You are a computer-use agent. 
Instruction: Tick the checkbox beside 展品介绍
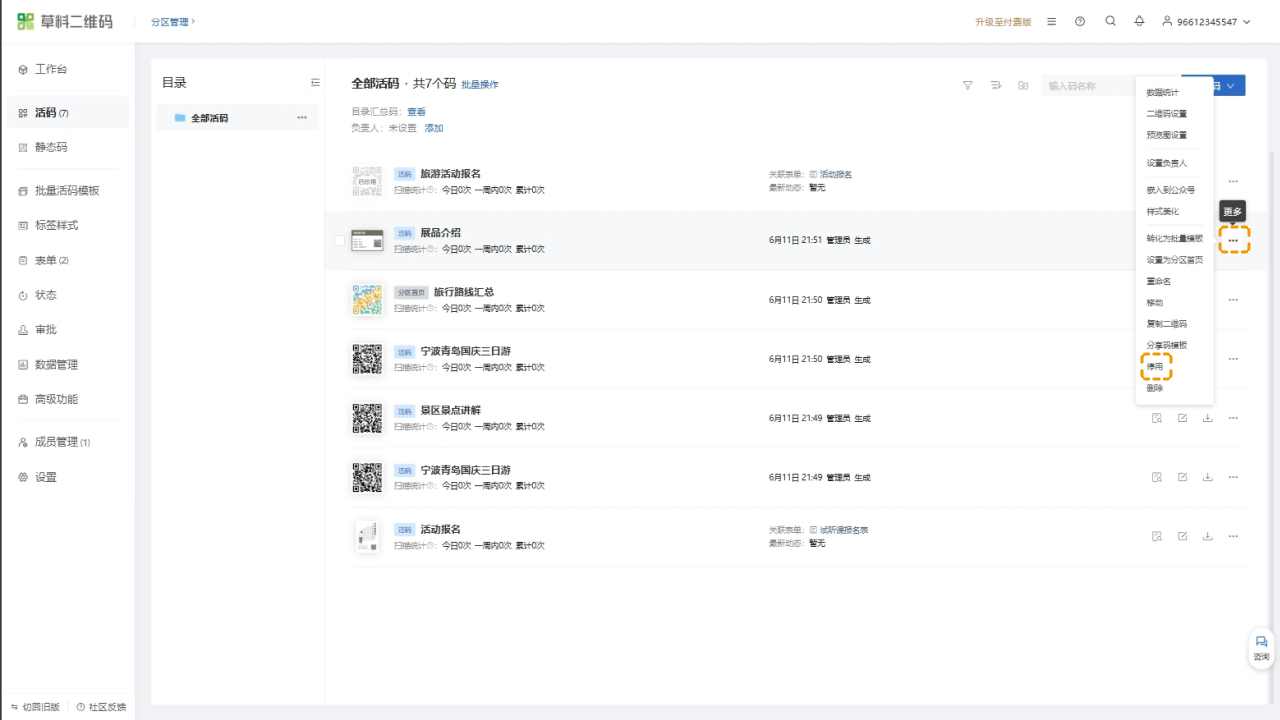[x=340, y=241]
